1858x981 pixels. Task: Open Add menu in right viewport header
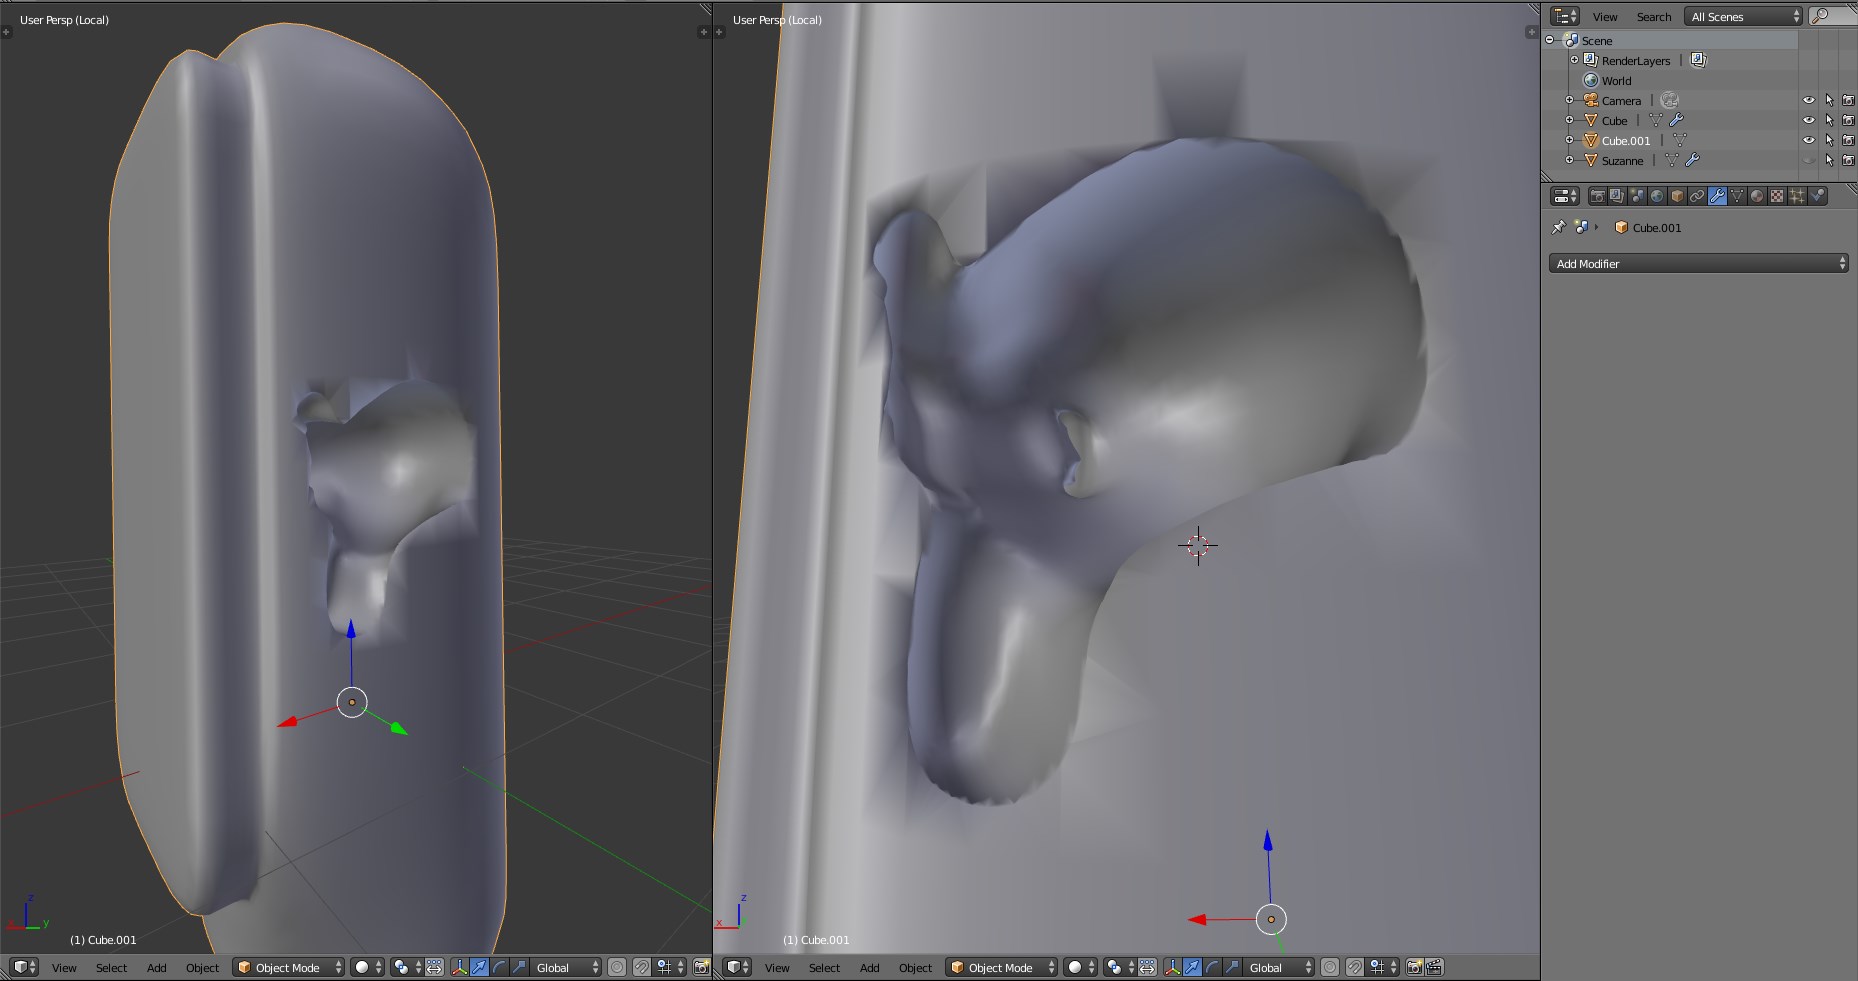pos(870,968)
